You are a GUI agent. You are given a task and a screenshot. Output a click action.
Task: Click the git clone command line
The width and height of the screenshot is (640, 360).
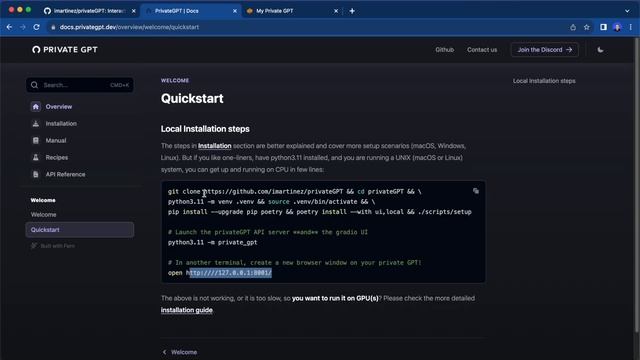tap(294, 191)
